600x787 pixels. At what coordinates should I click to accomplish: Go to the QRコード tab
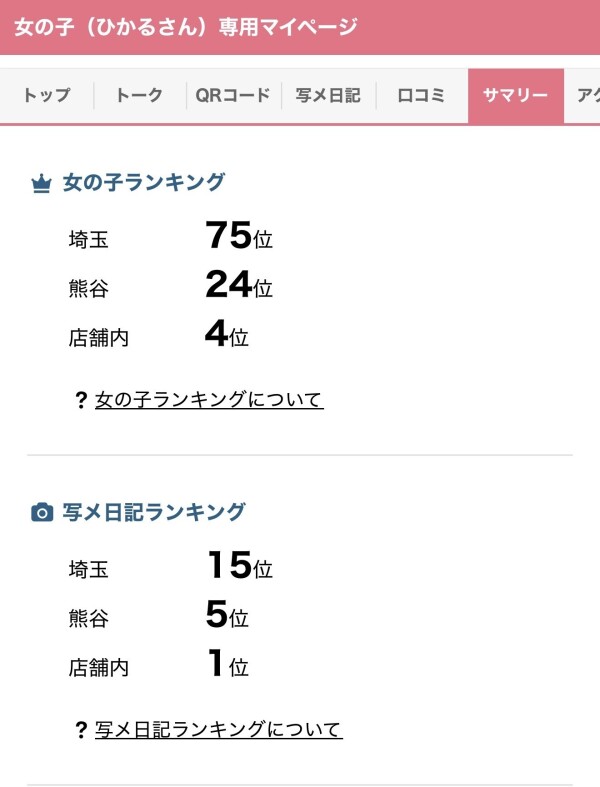click(233, 96)
